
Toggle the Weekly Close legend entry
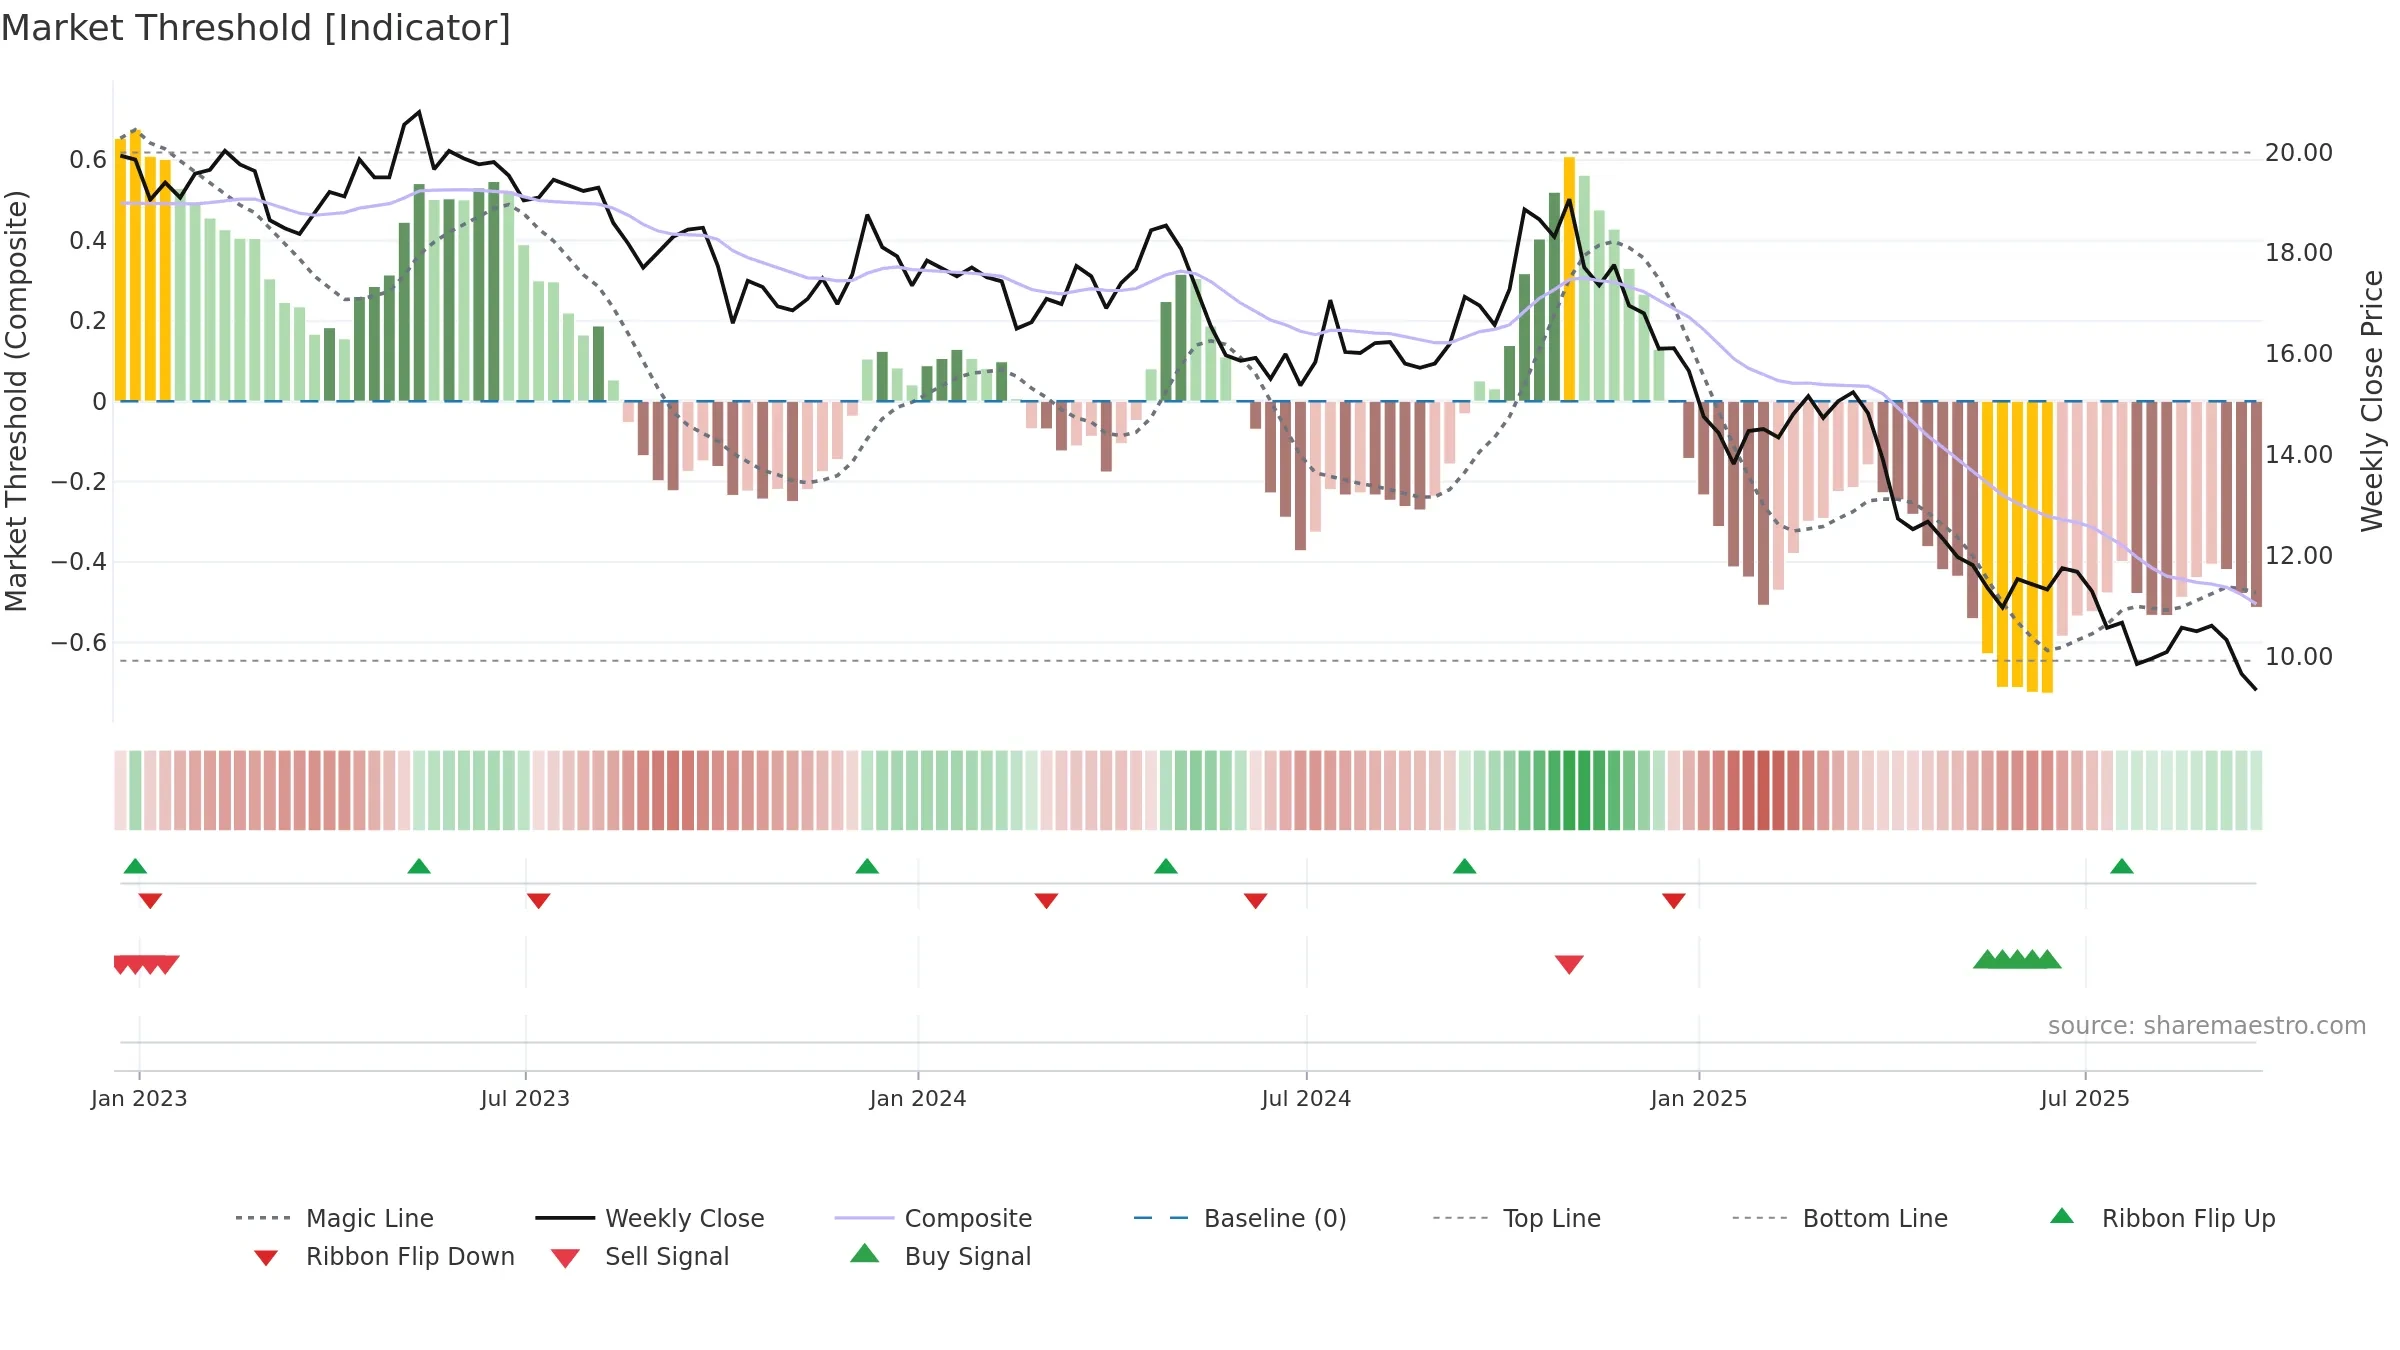[x=650, y=1218]
